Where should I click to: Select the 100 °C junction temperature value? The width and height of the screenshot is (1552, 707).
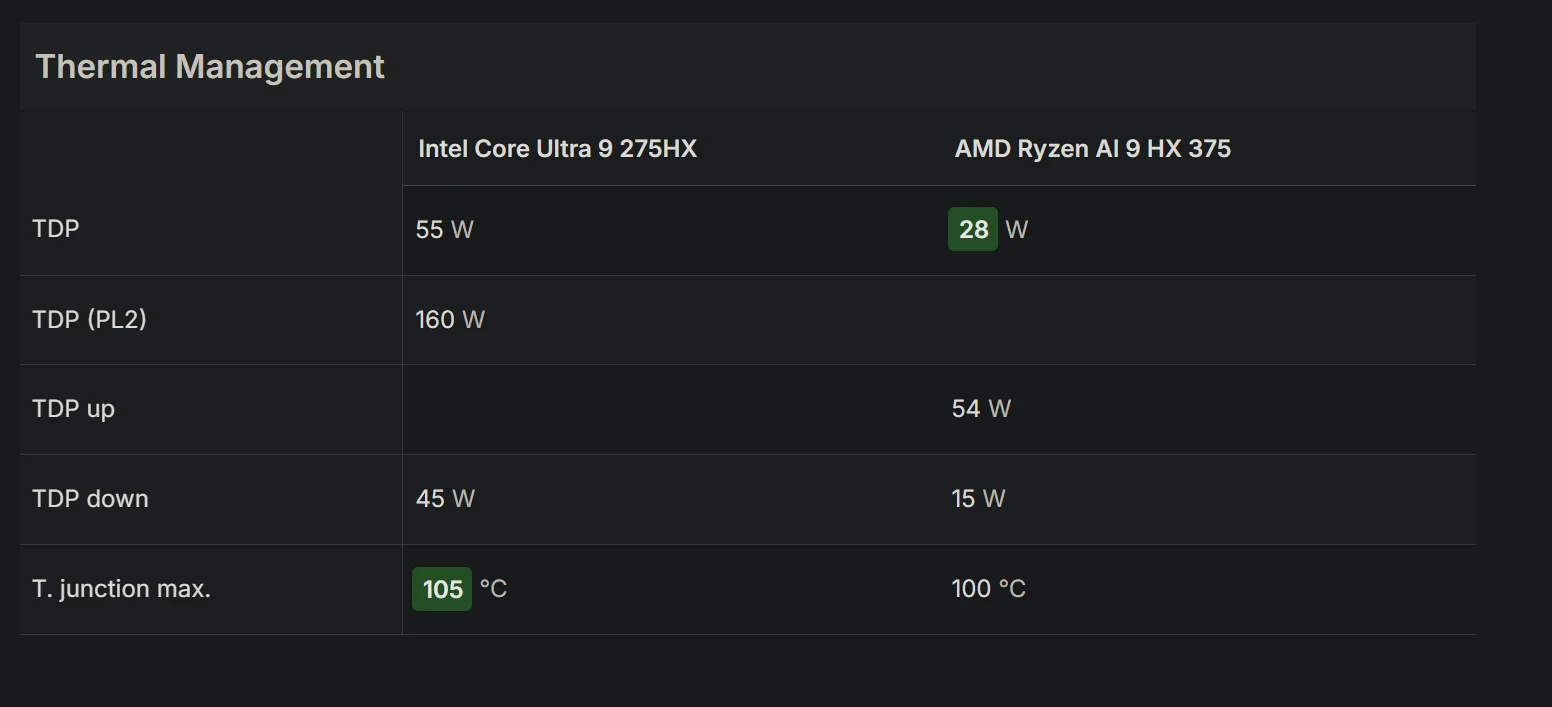click(988, 588)
